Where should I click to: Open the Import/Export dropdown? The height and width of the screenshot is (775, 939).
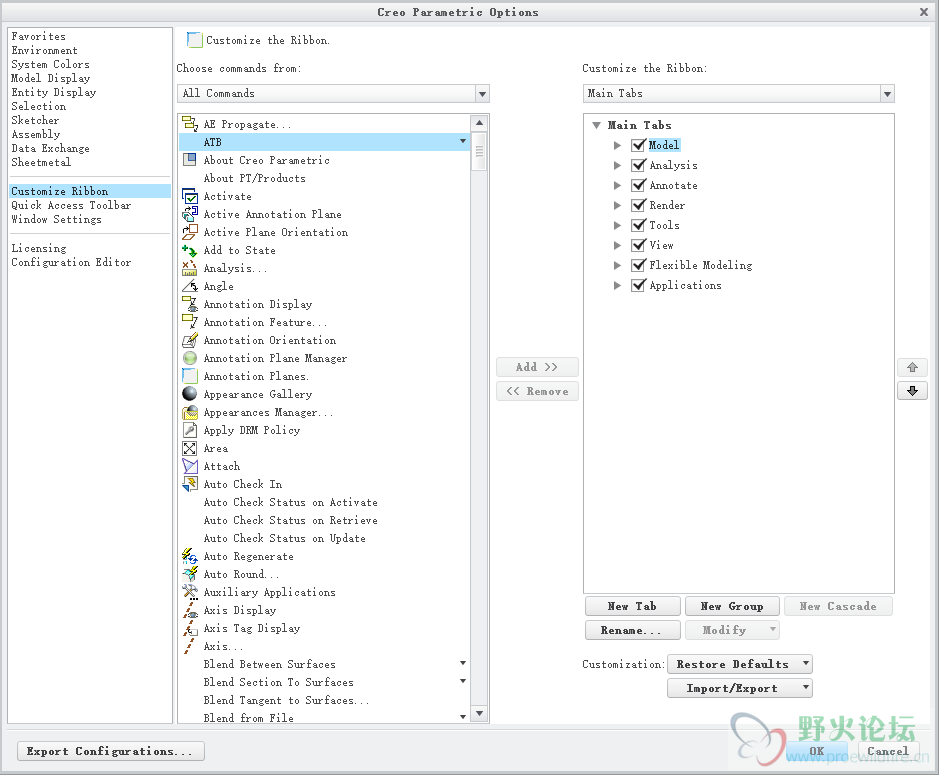[x=806, y=688]
